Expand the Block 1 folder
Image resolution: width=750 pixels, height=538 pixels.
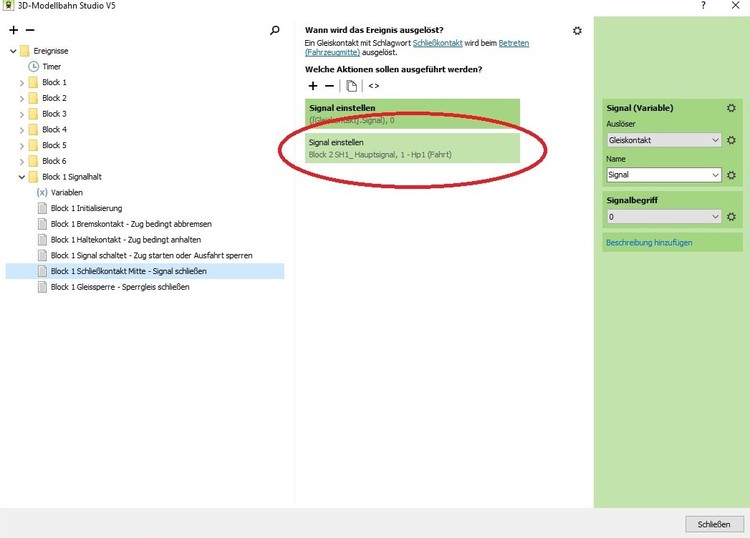[x=22, y=83]
